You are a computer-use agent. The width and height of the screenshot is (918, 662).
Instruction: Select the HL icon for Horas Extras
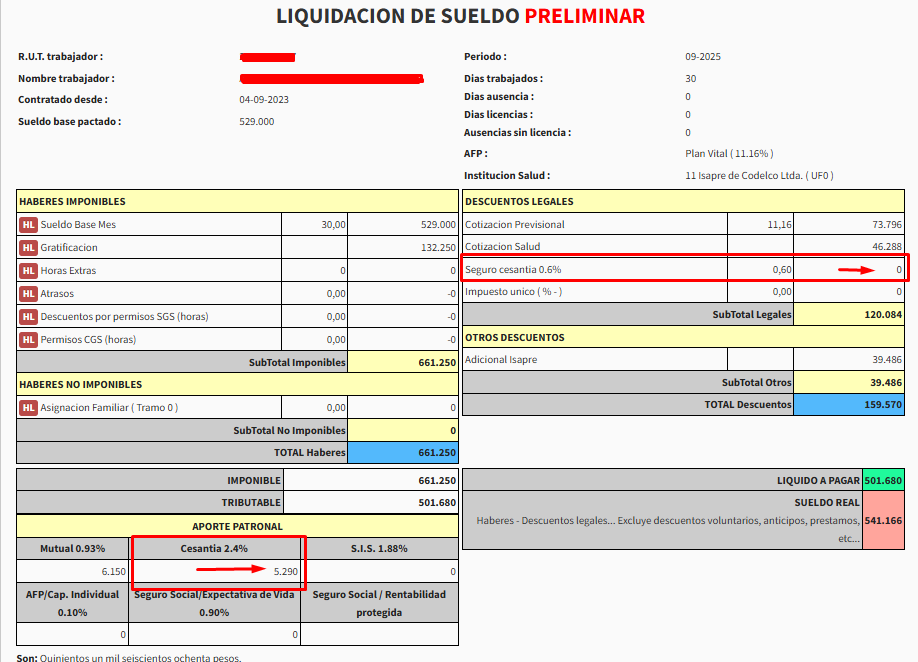pos(28,271)
